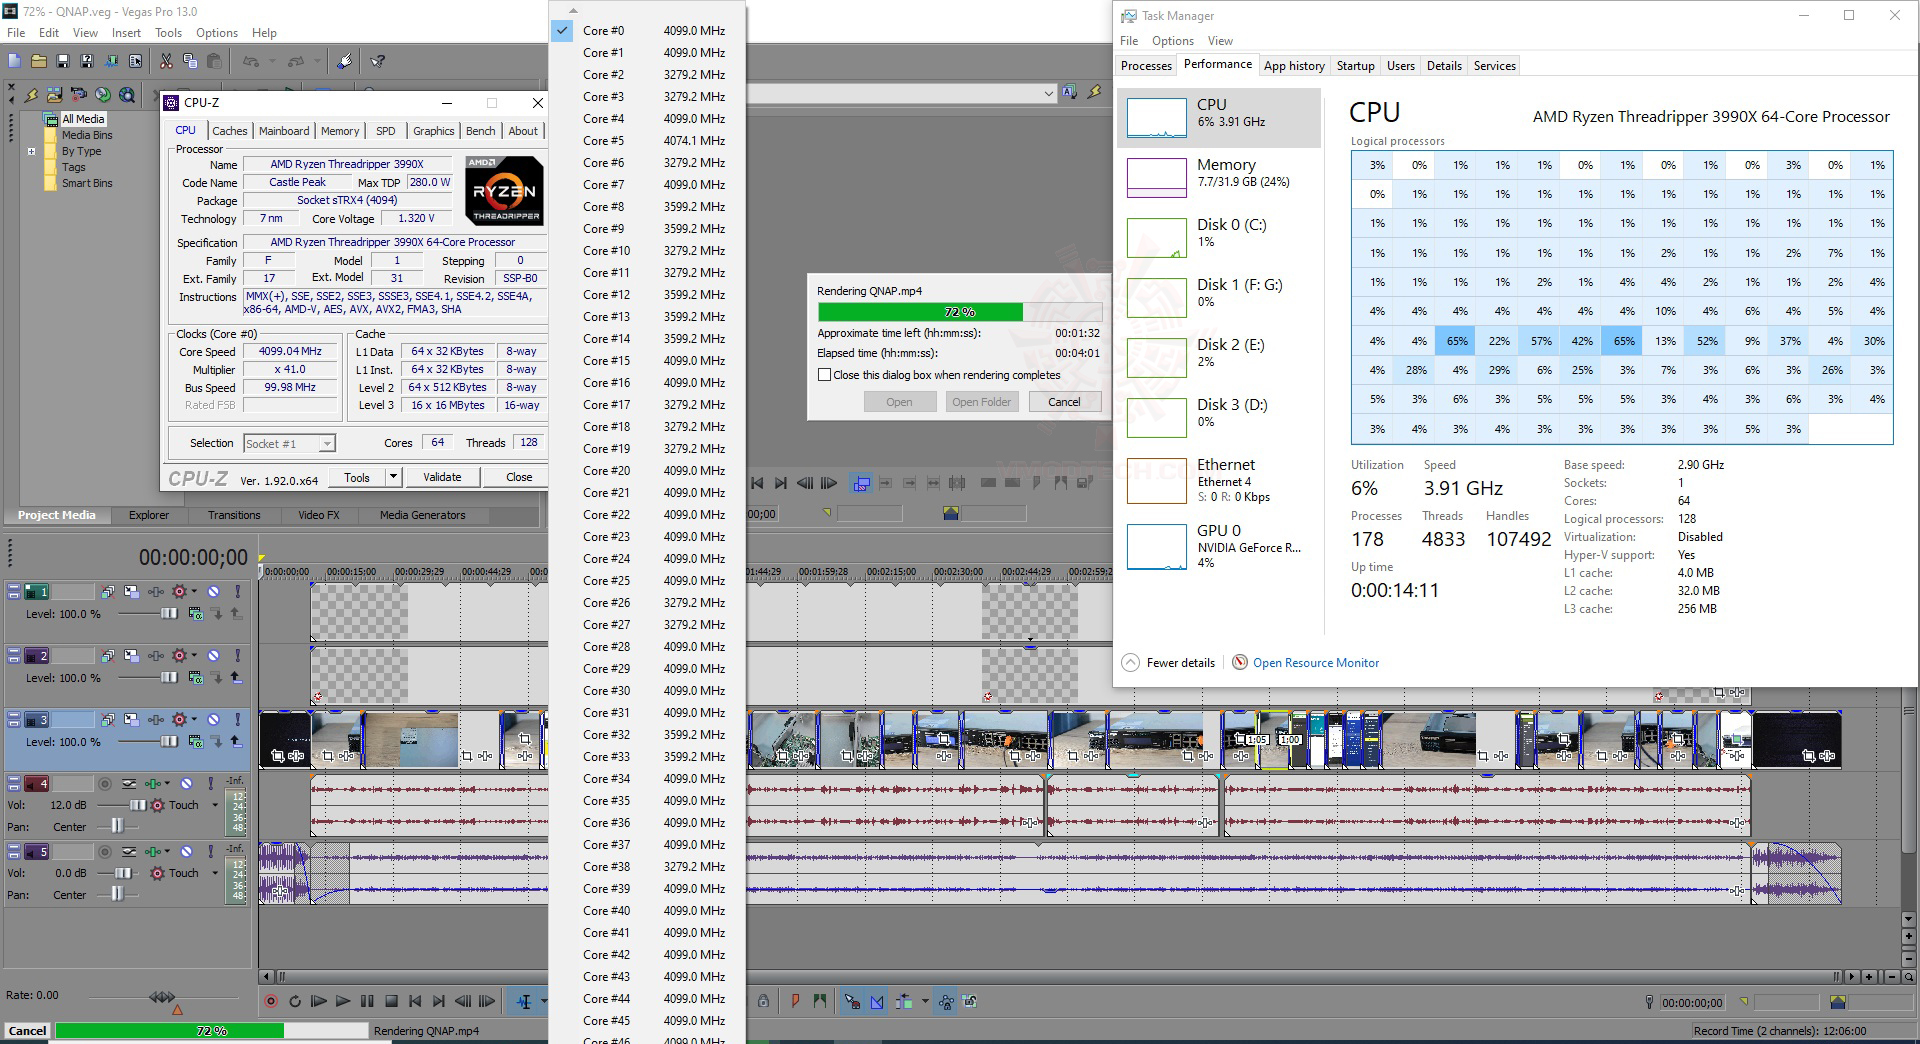The image size is (1920, 1044).
Task: Click the Paste clipboard icon
Action: pyautogui.click(x=214, y=61)
